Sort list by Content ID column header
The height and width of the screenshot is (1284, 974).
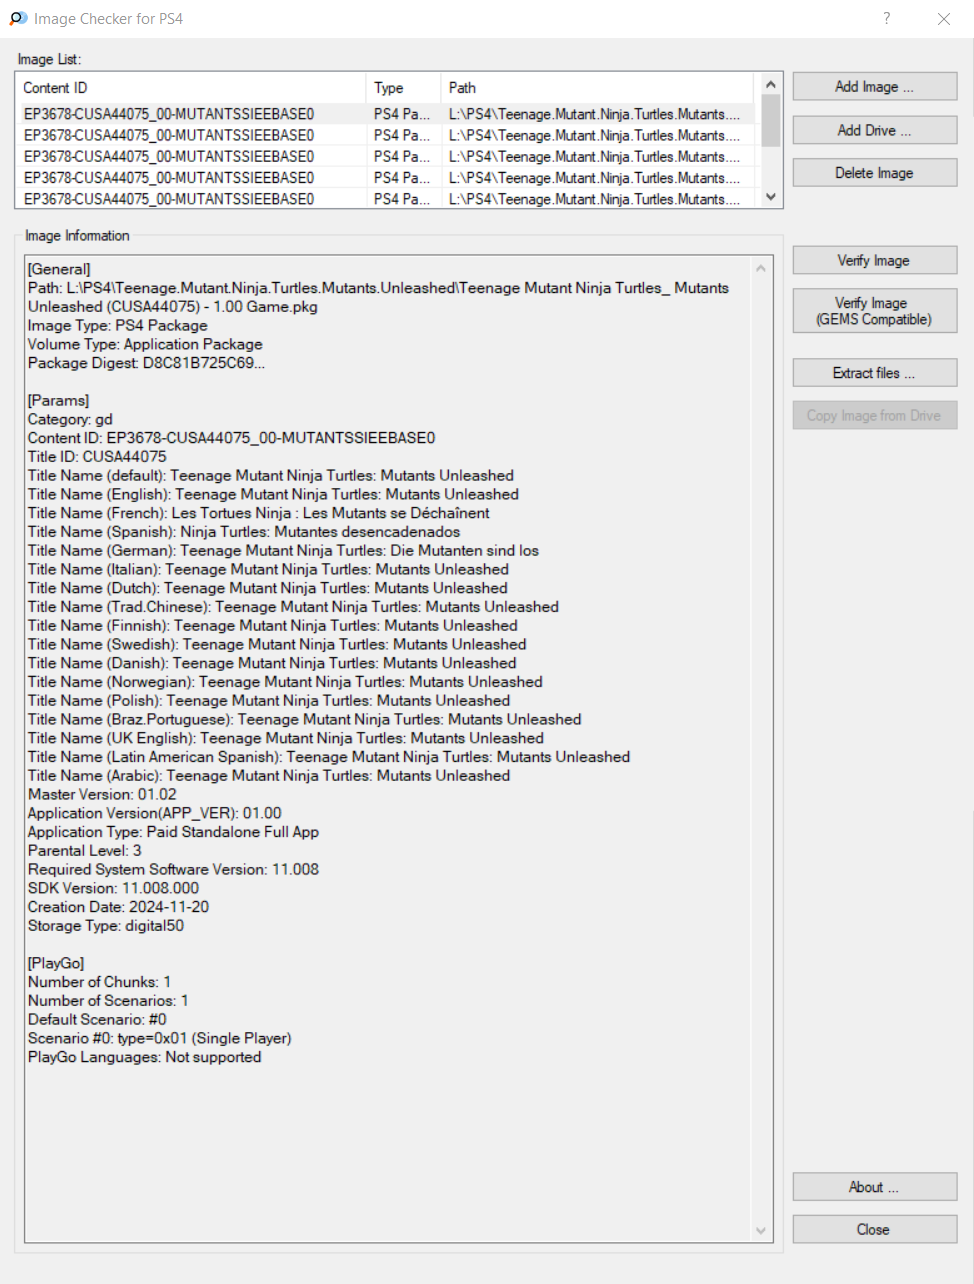pyautogui.click(x=190, y=88)
